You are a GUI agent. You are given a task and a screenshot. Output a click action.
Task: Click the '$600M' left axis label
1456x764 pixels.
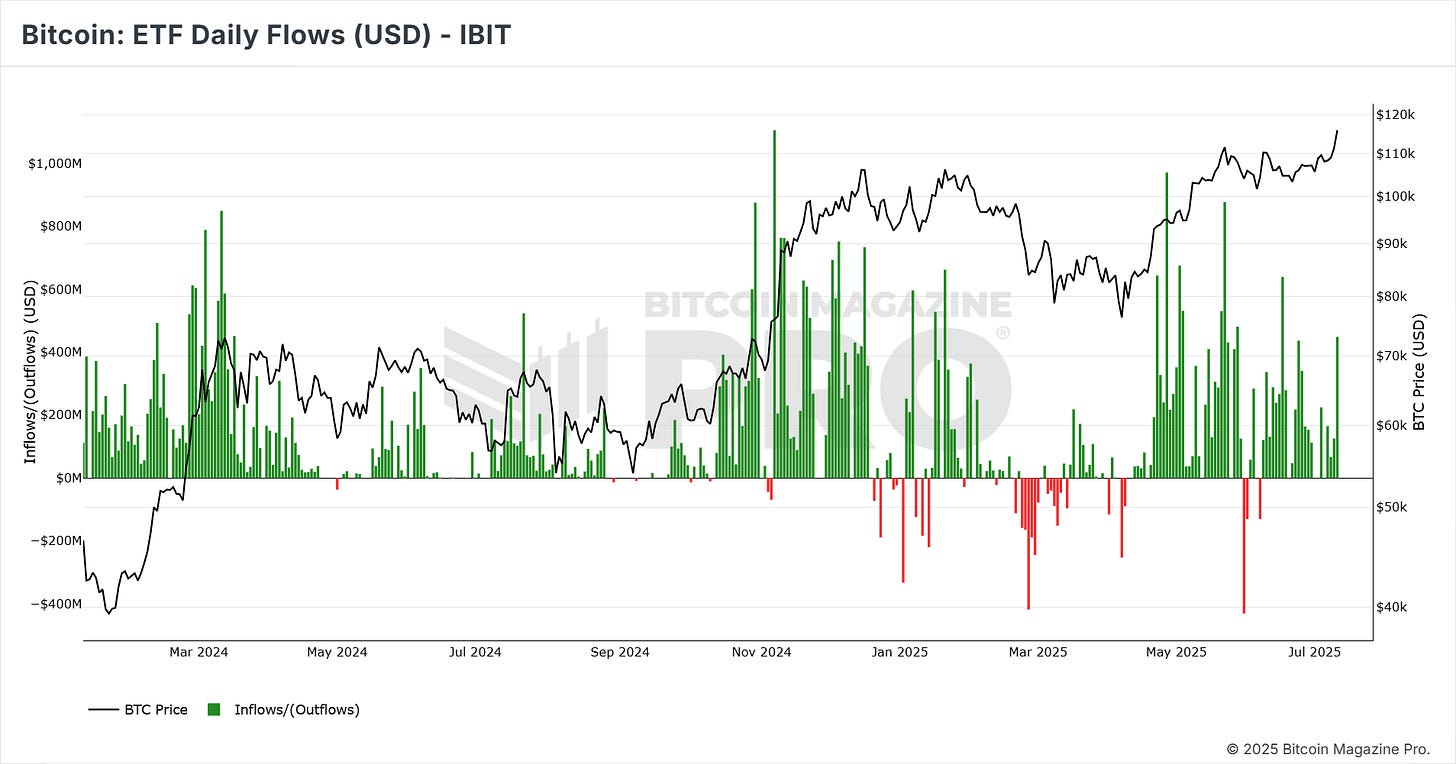pos(61,289)
